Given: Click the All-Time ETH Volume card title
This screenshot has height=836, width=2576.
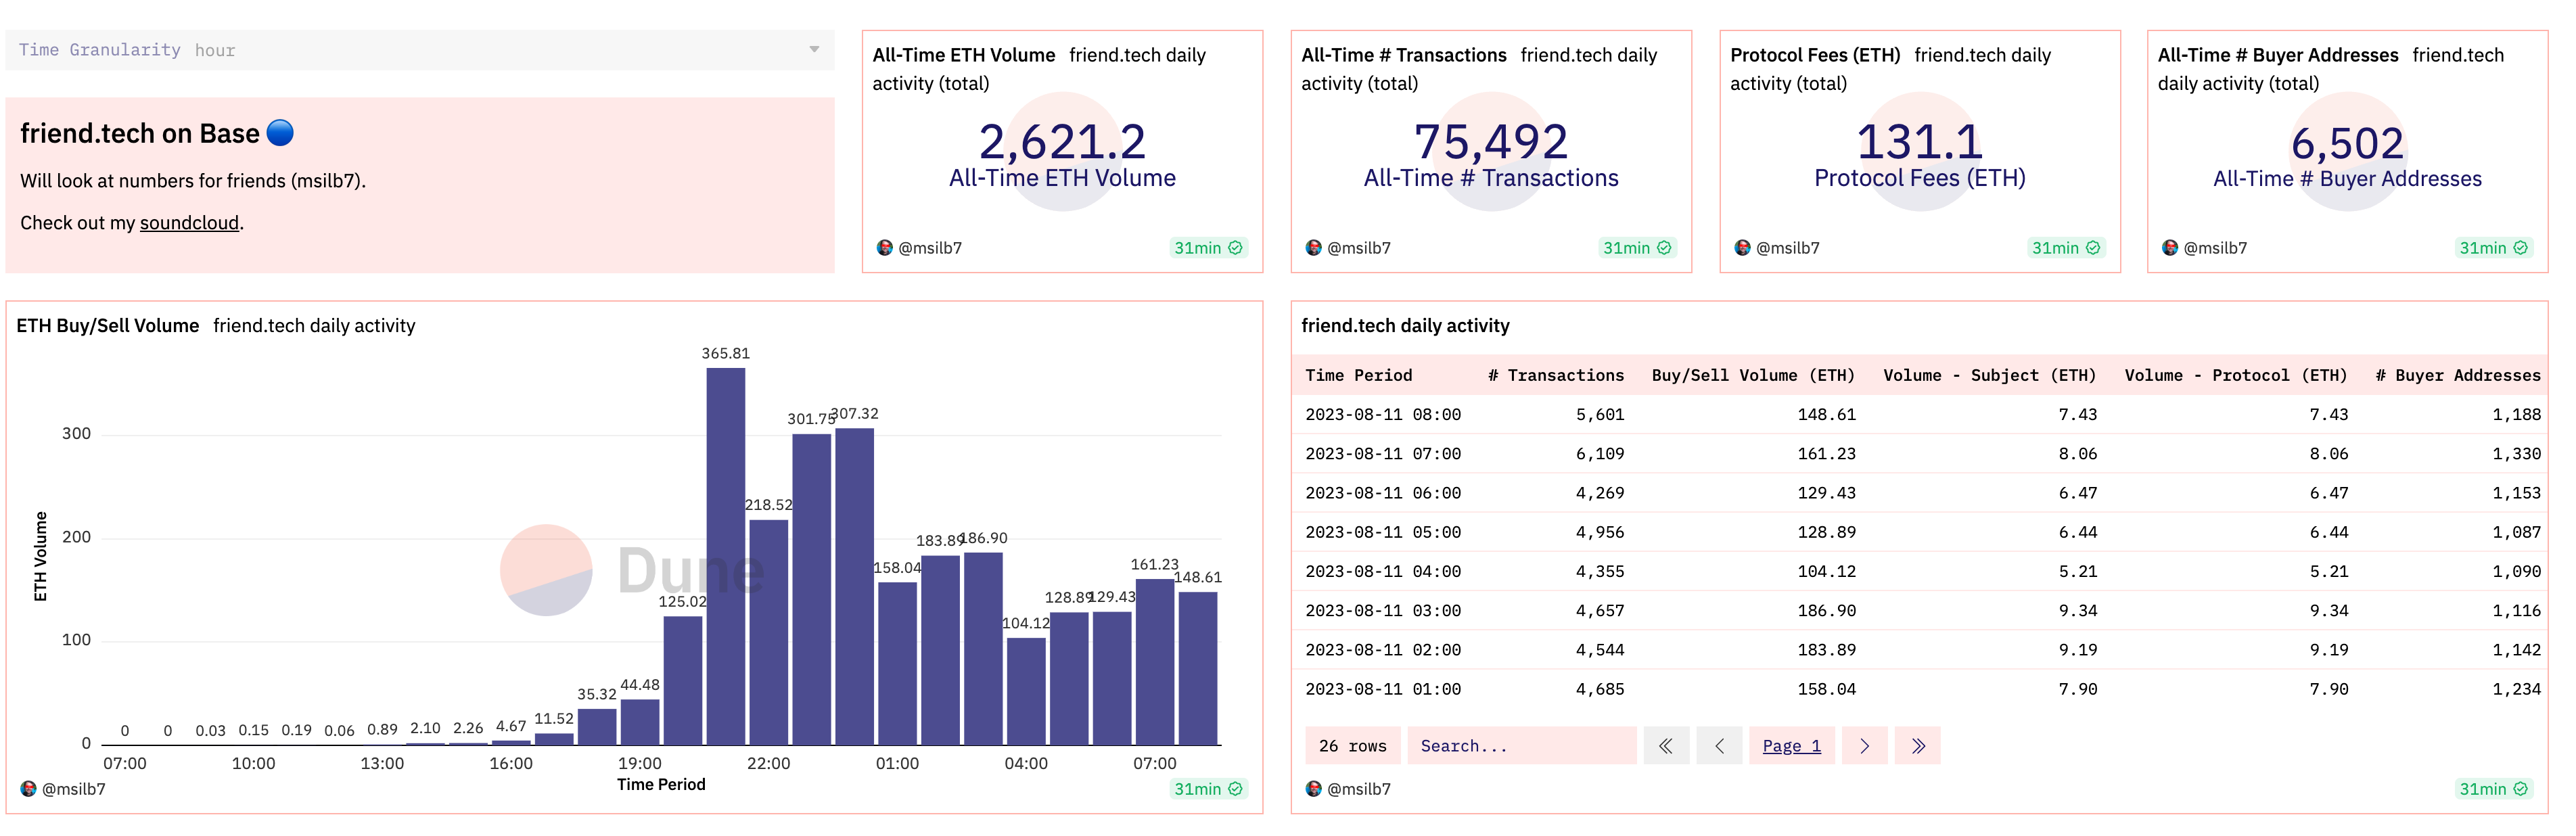Looking at the screenshot, I should tap(963, 56).
